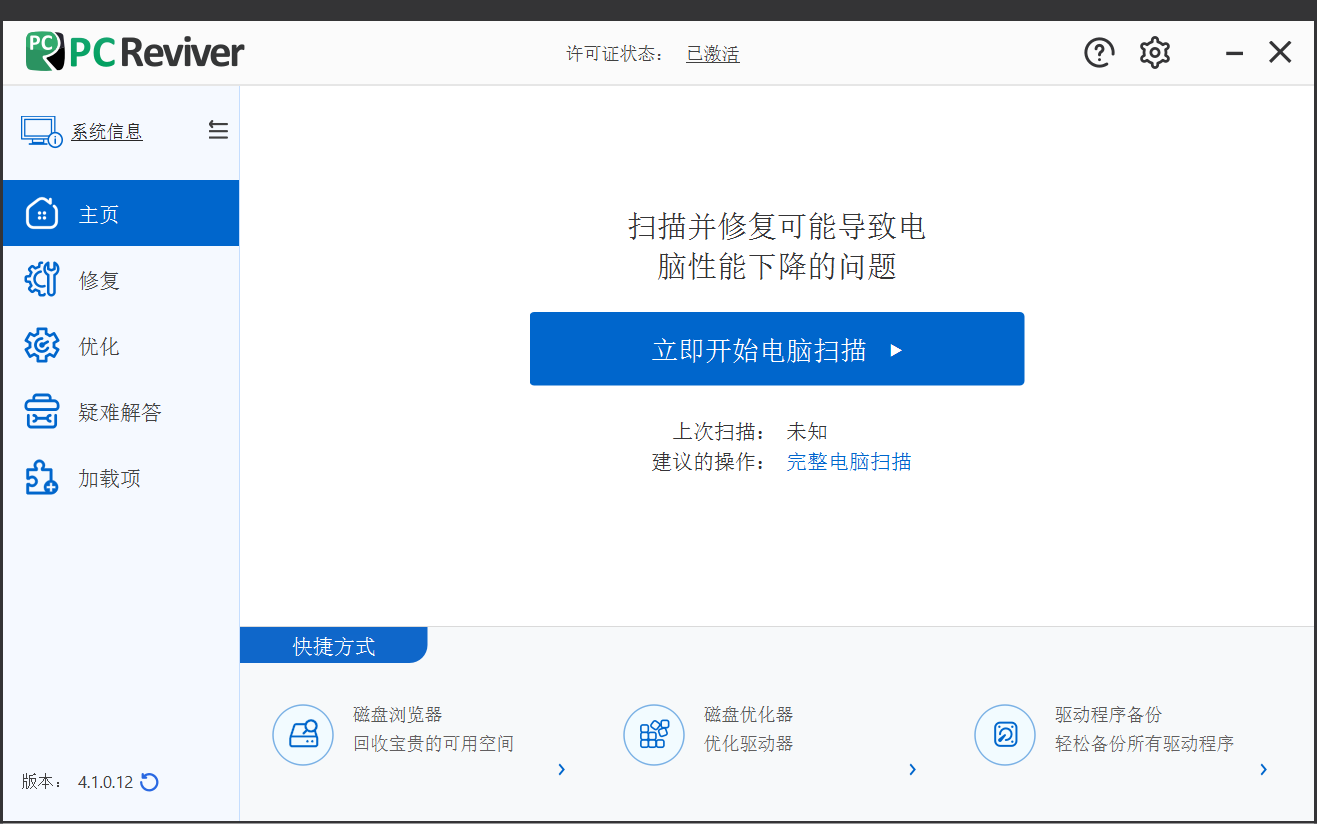
Task: Go to the 主页 menu item
Action: coord(121,213)
